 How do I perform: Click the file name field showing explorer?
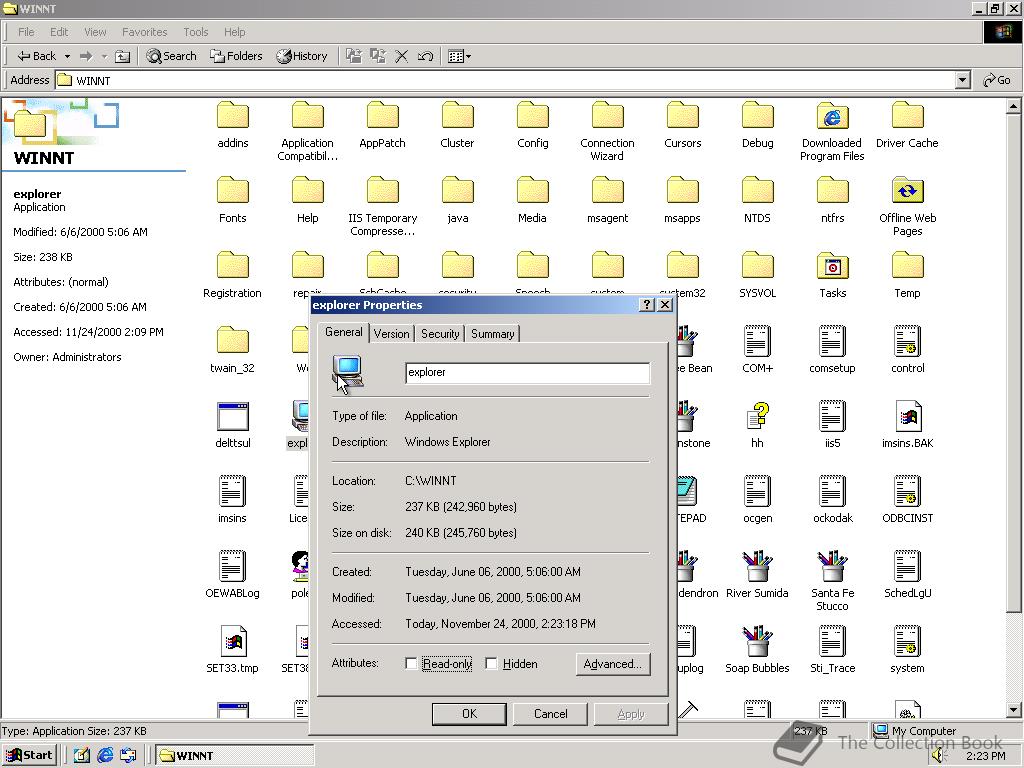pyautogui.click(x=527, y=372)
